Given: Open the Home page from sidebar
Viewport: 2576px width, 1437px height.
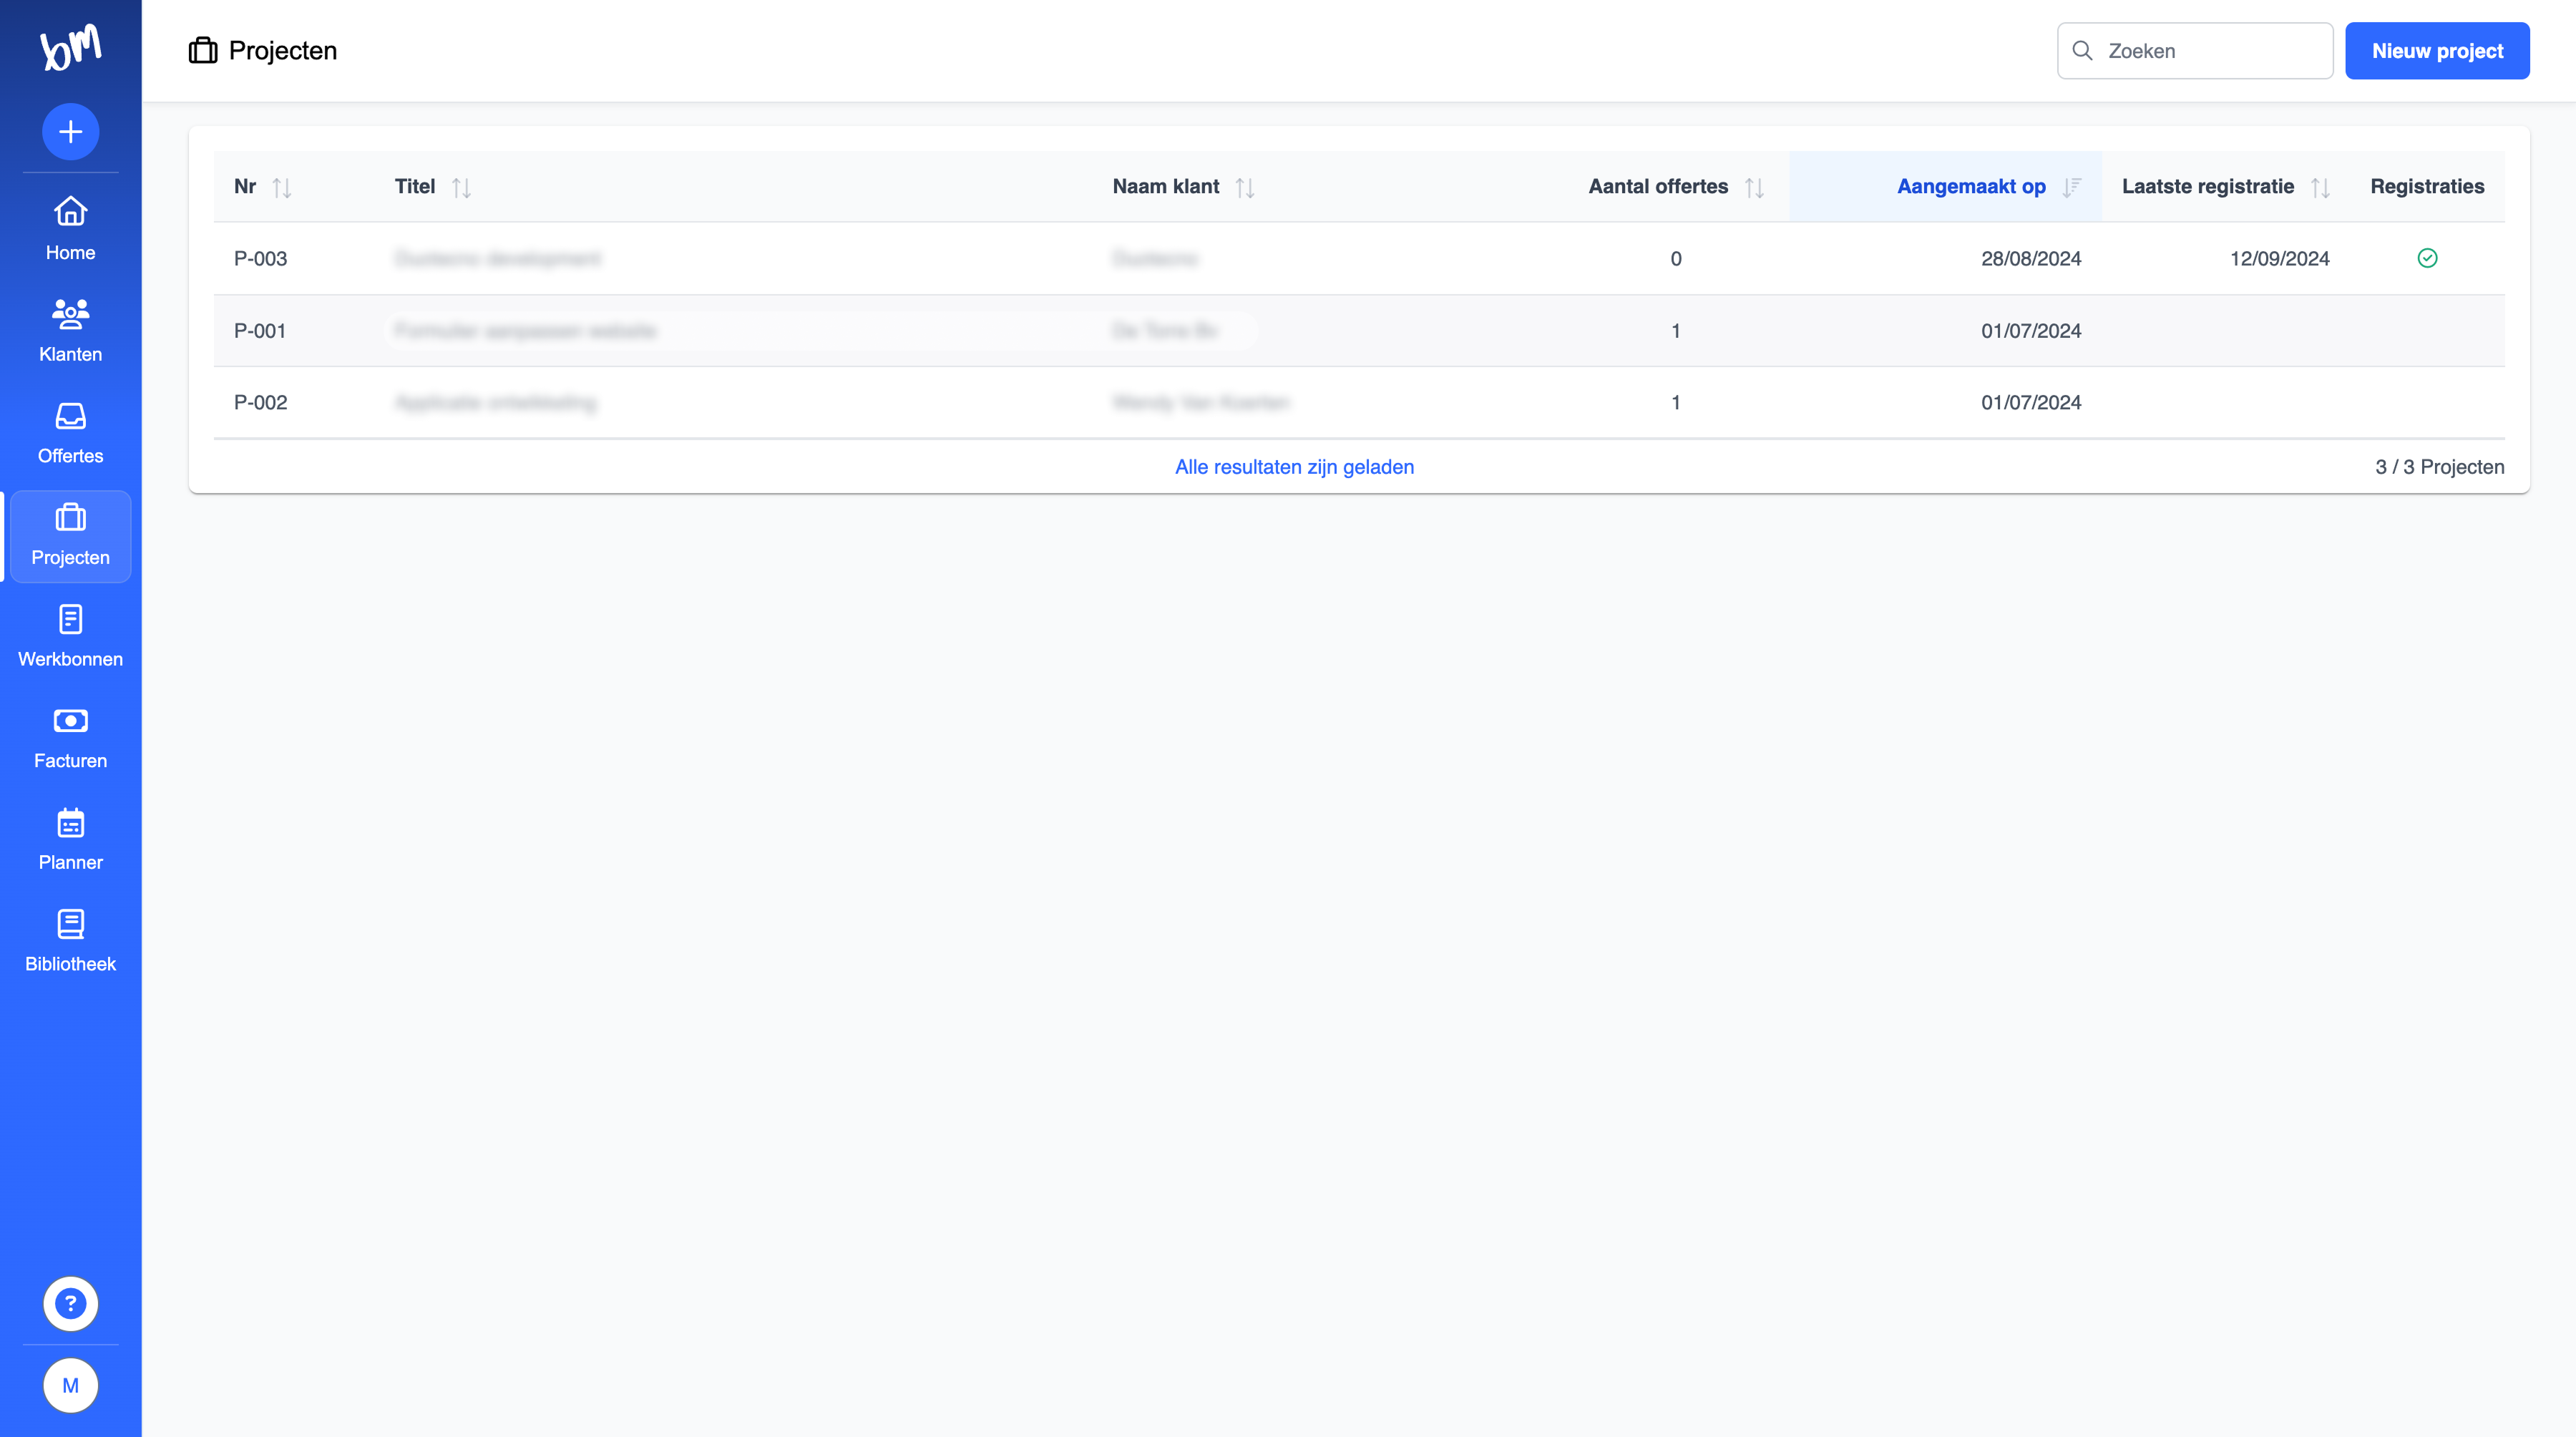Looking at the screenshot, I should click(70, 228).
